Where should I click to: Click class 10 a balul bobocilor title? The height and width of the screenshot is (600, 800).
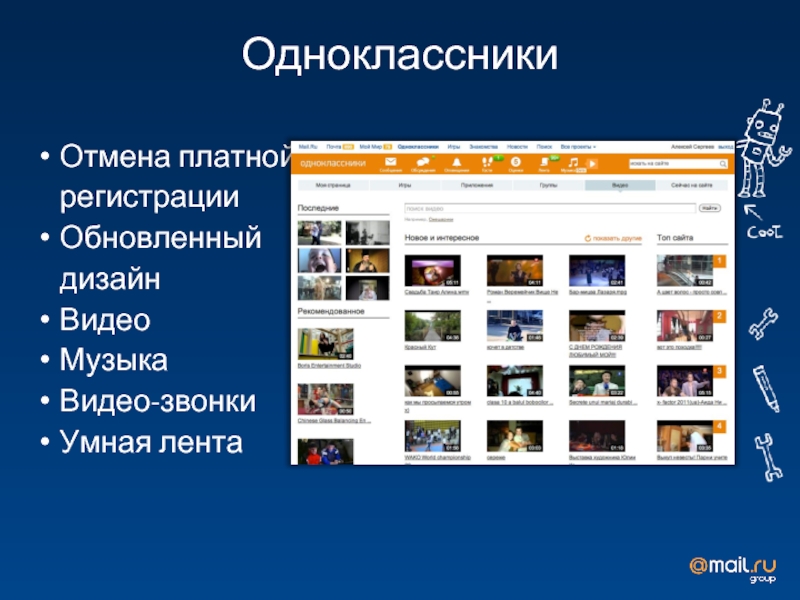520,402
